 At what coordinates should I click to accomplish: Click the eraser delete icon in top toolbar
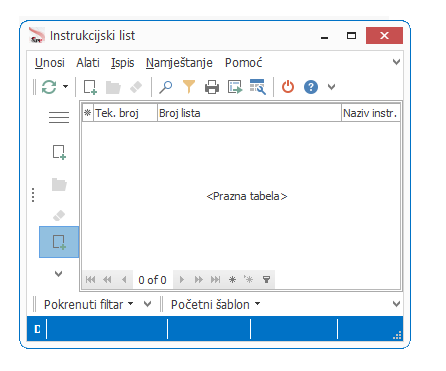pos(136,87)
